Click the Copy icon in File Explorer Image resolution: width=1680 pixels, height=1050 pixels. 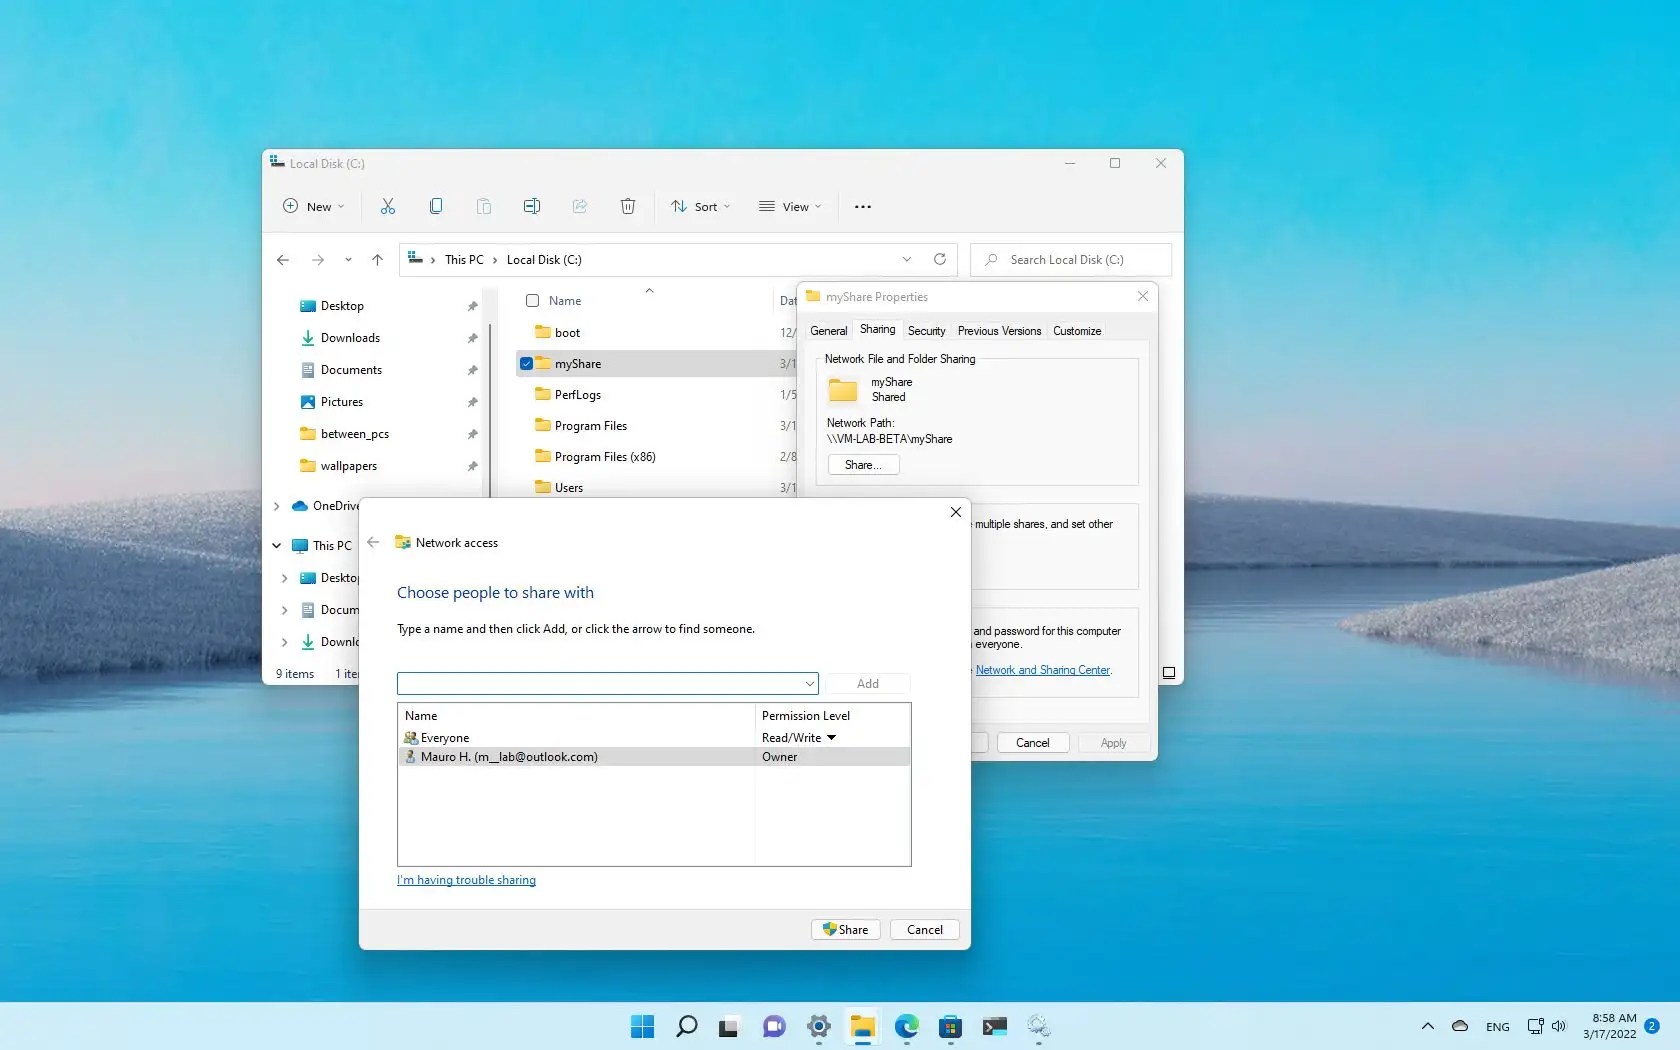[436, 206]
